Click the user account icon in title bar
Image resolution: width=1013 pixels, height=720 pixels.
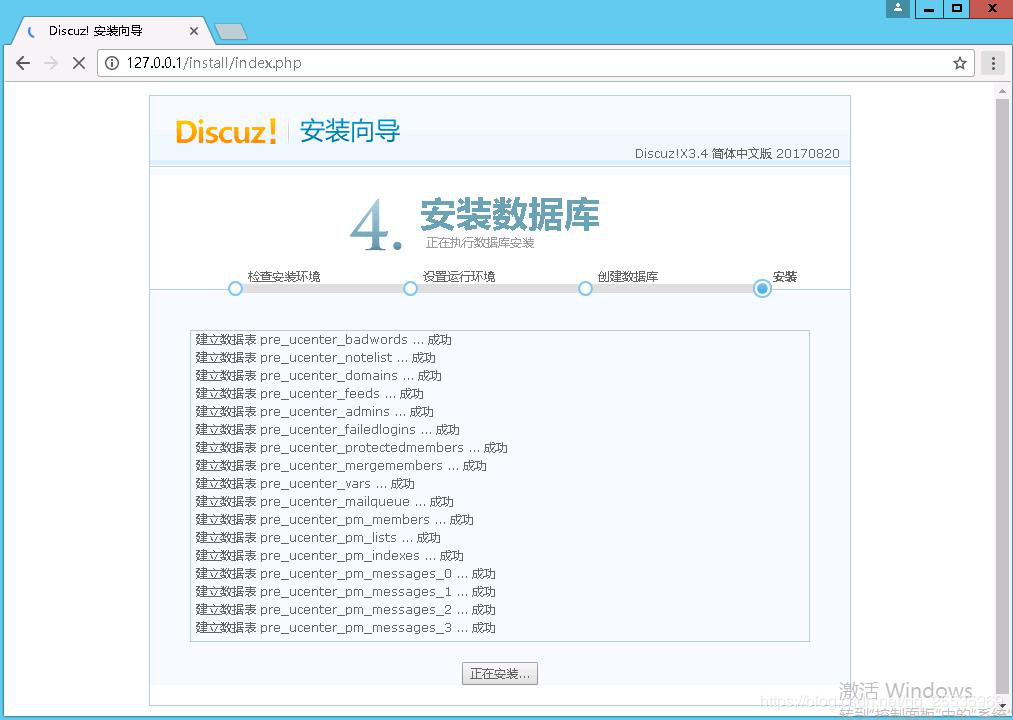(897, 9)
